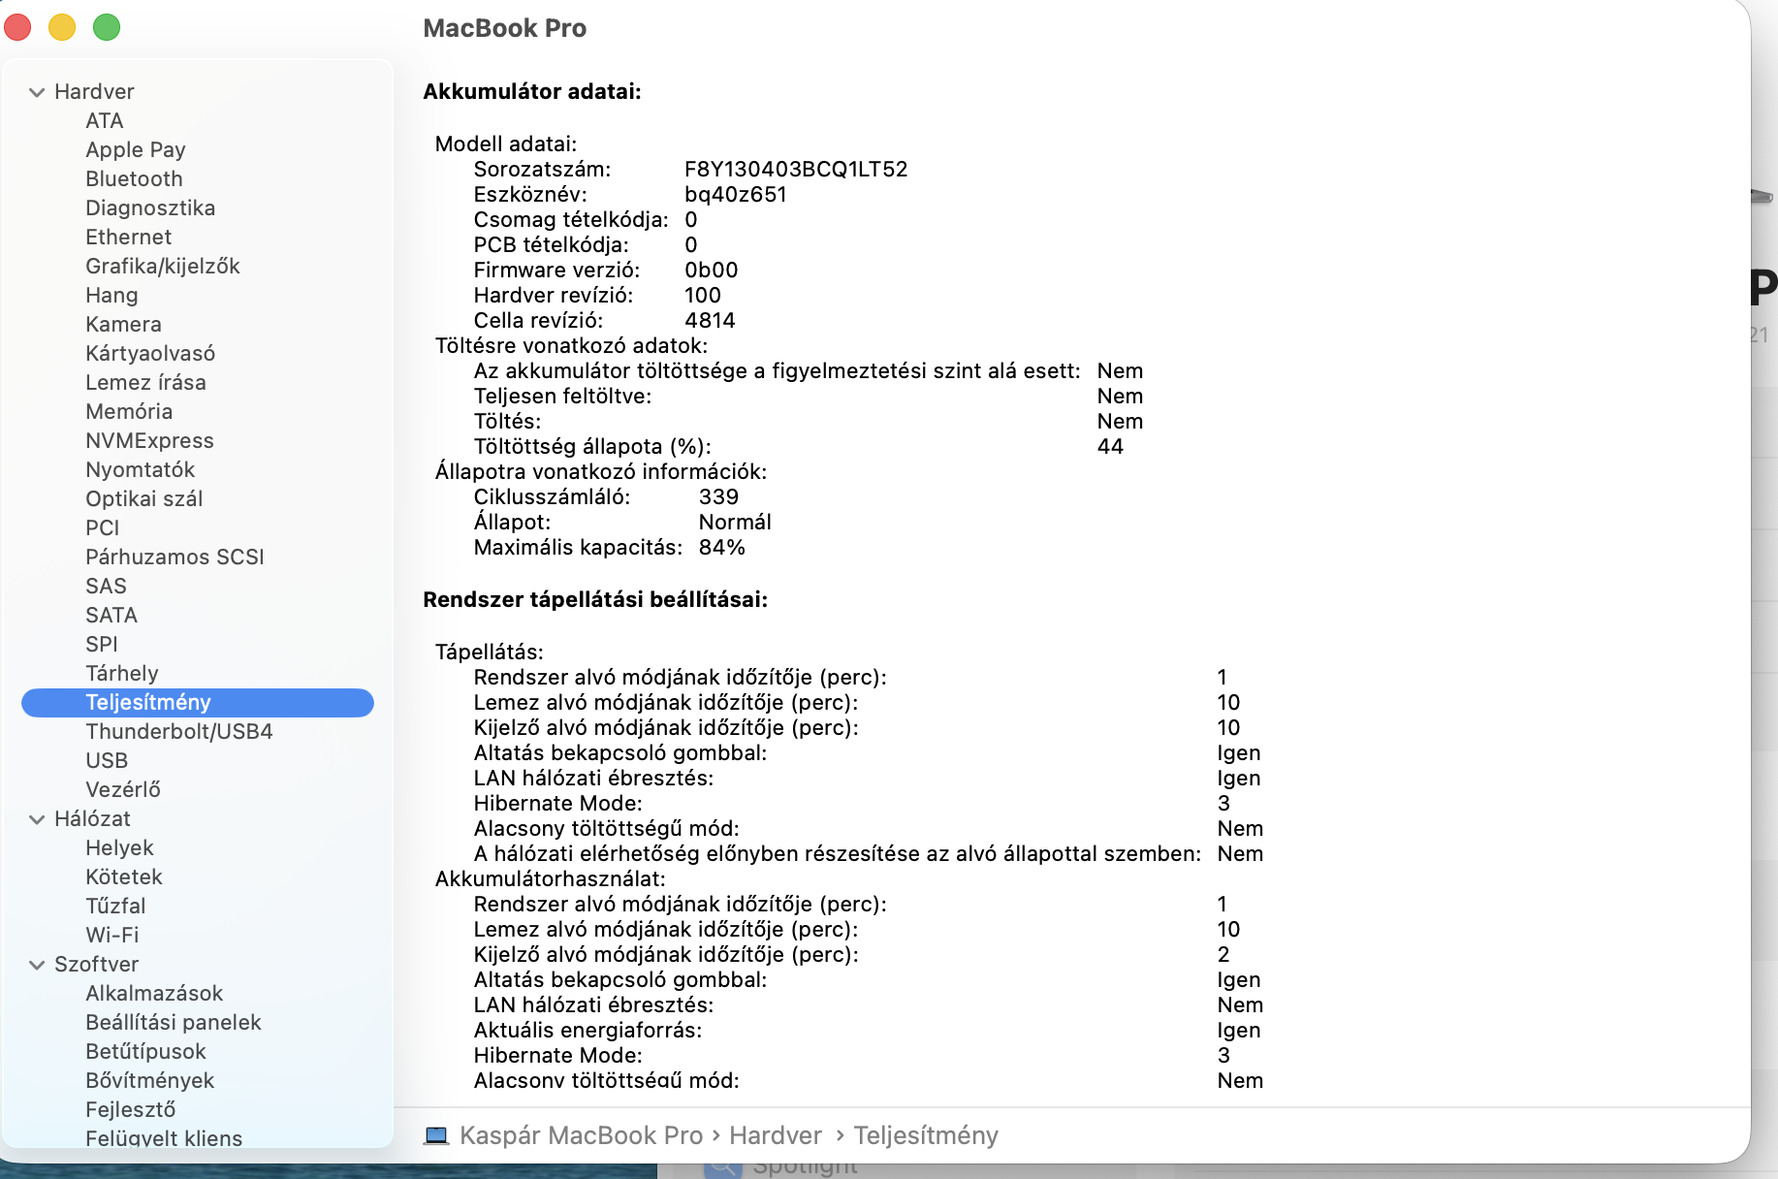The image size is (1778, 1179).
Task: Select Alkalmazások under Szoftver
Action: [154, 994]
